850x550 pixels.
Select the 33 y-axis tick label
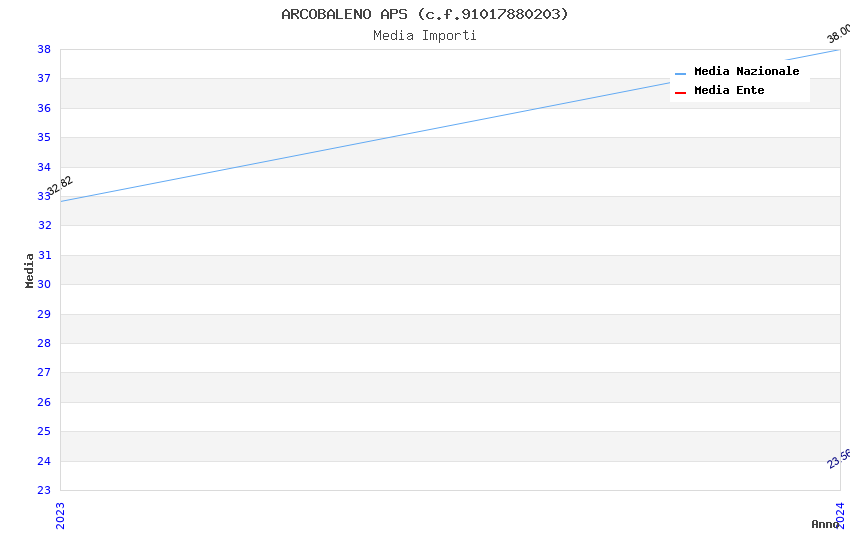tap(44, 196)
